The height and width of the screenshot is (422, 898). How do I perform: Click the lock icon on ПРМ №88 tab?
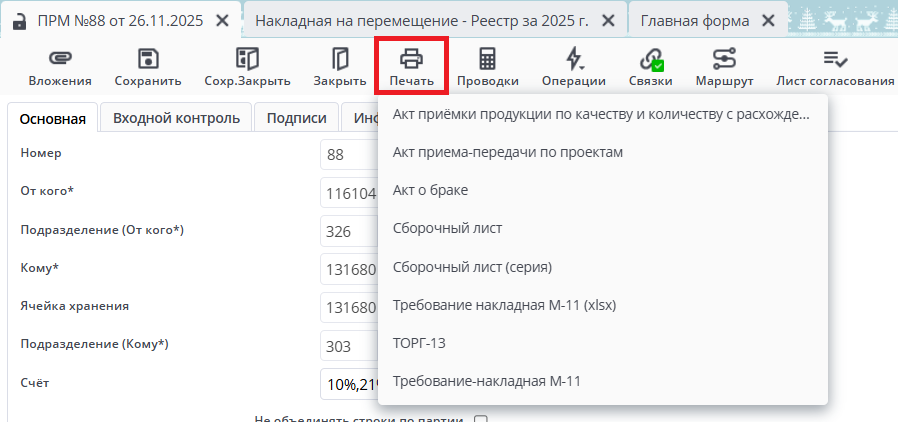(19, 21)
